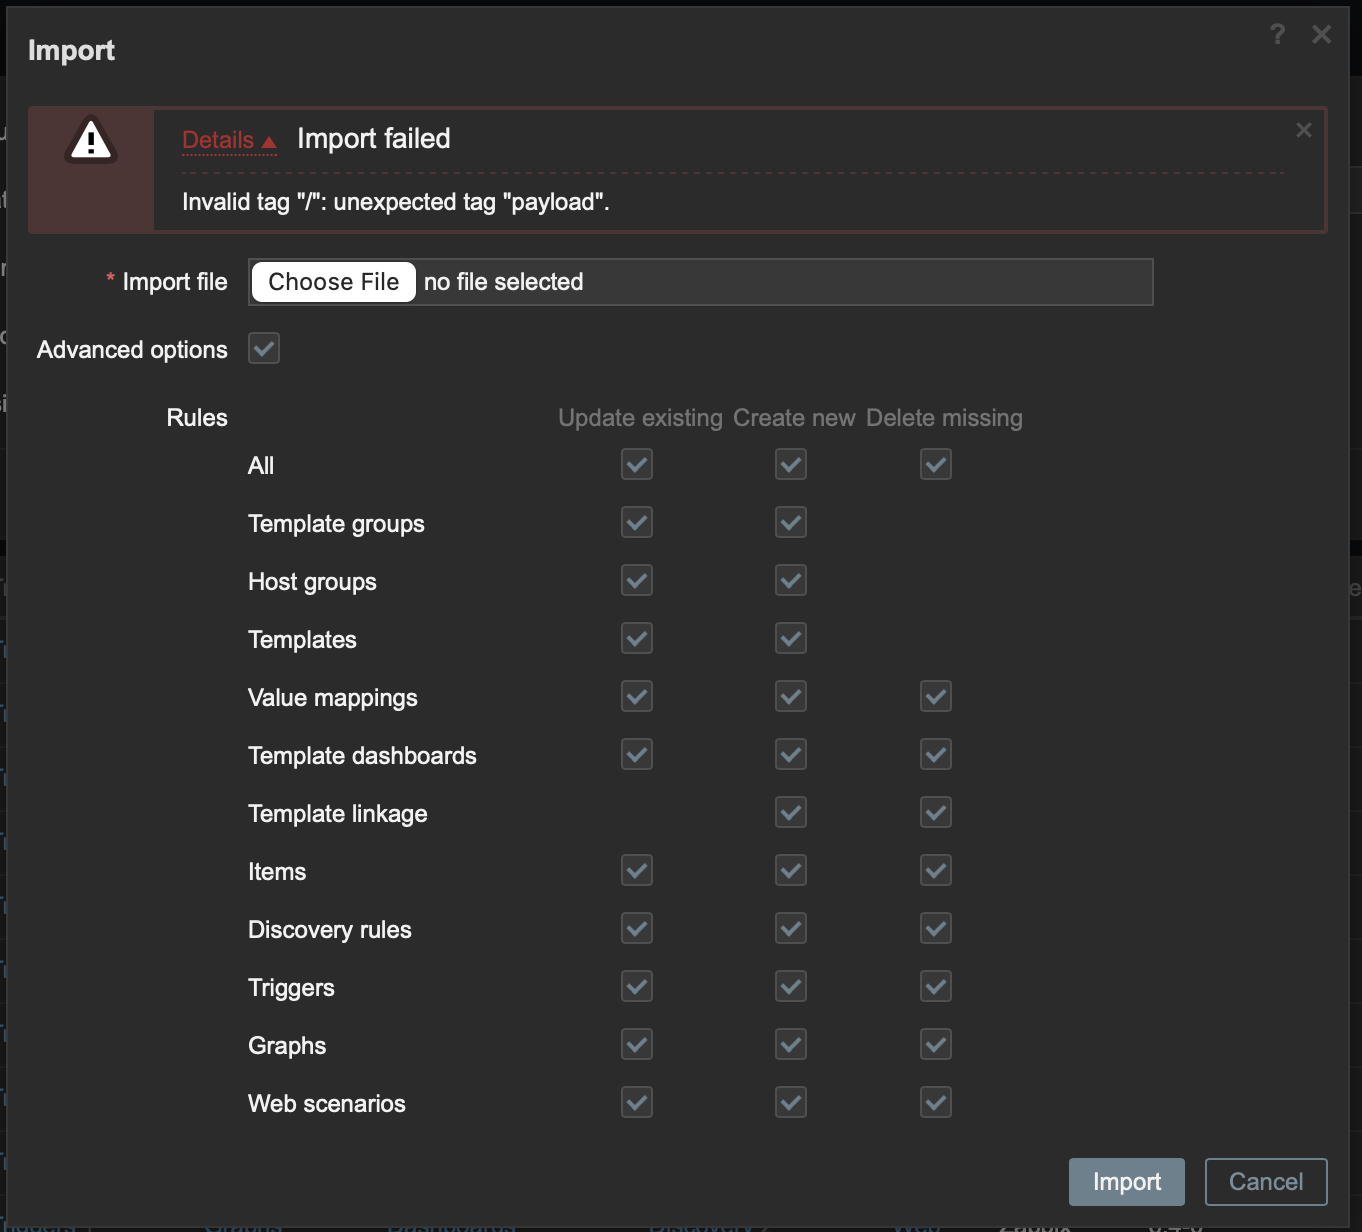Dismiss the Import failed error message
The width and height of the screenshot is (1362, 1232).
click(1303, 130)
